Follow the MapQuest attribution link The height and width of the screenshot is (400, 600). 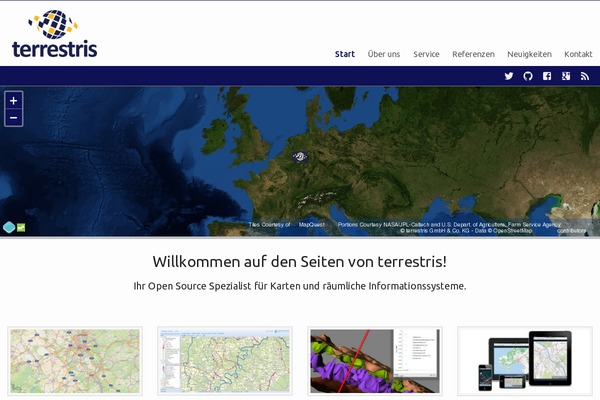point(311,225)
